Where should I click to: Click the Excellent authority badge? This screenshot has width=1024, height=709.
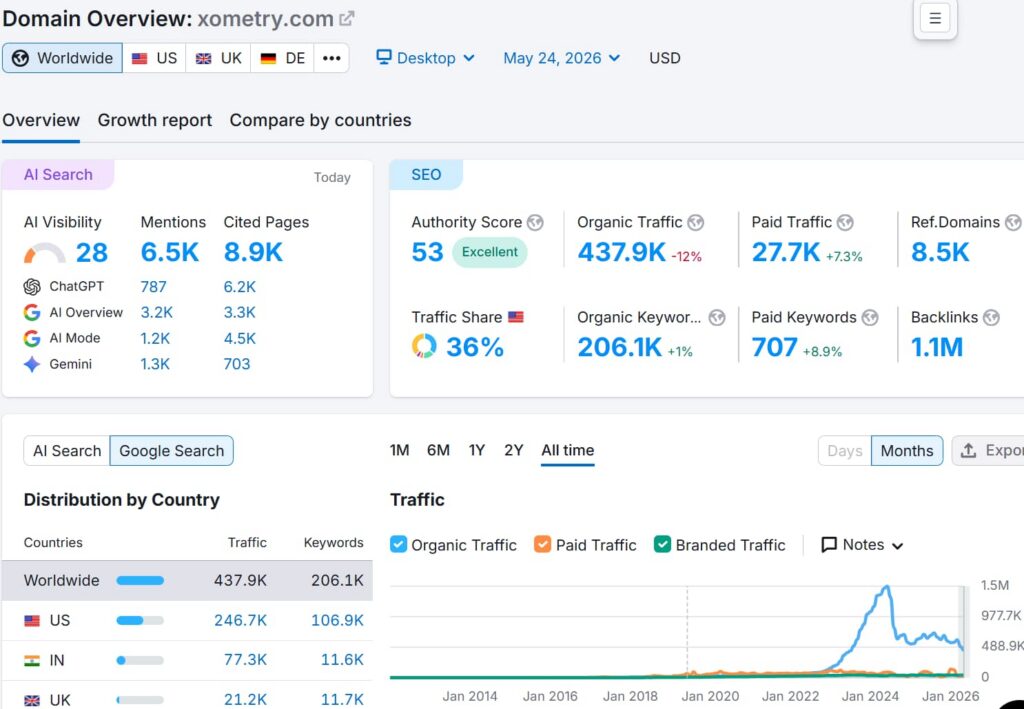pyautogui.click(x=490, y=252)
